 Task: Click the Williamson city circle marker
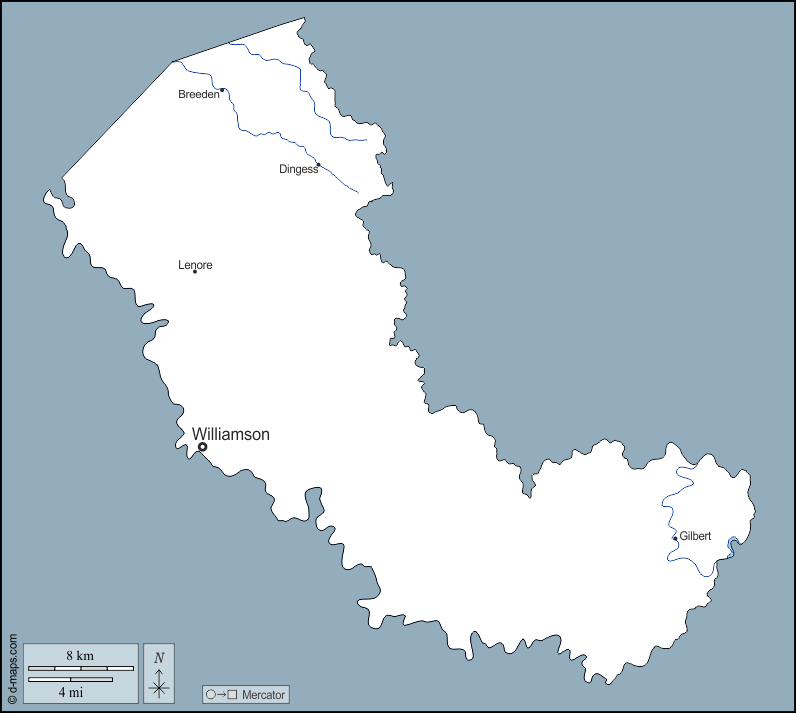[202, 447]
